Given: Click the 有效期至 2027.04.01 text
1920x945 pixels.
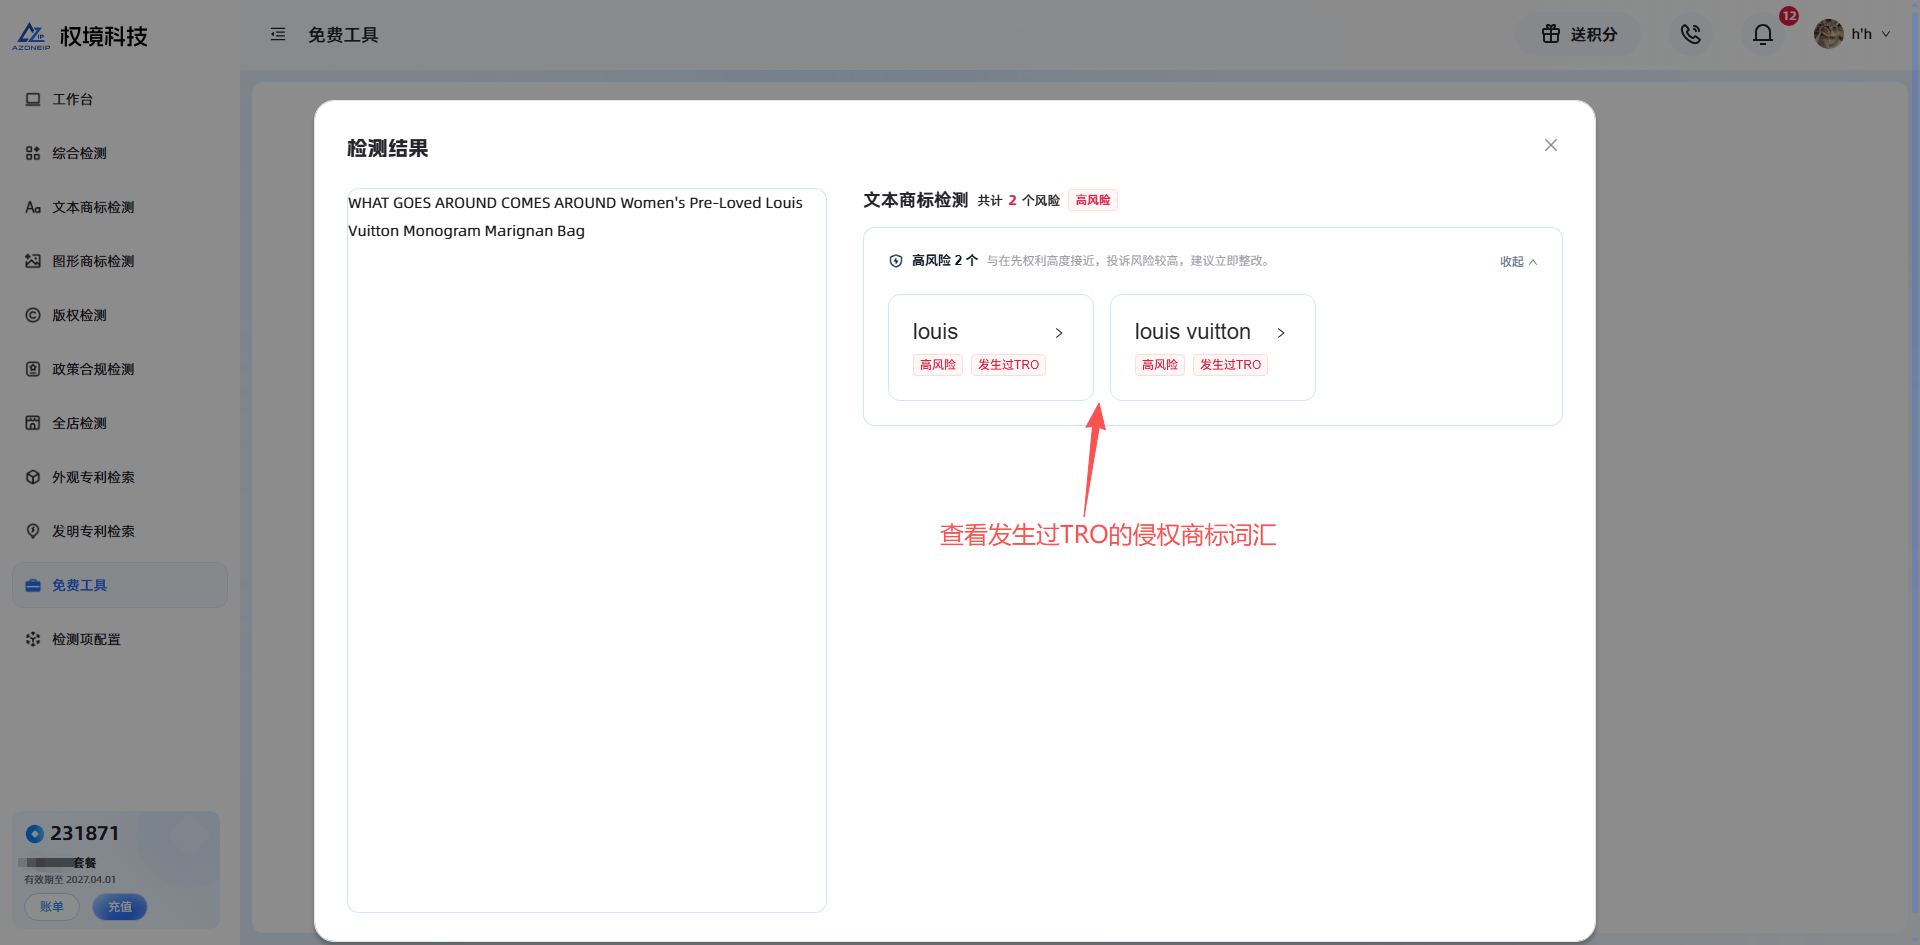Looking at the screenshot, I should click(70, 880).
